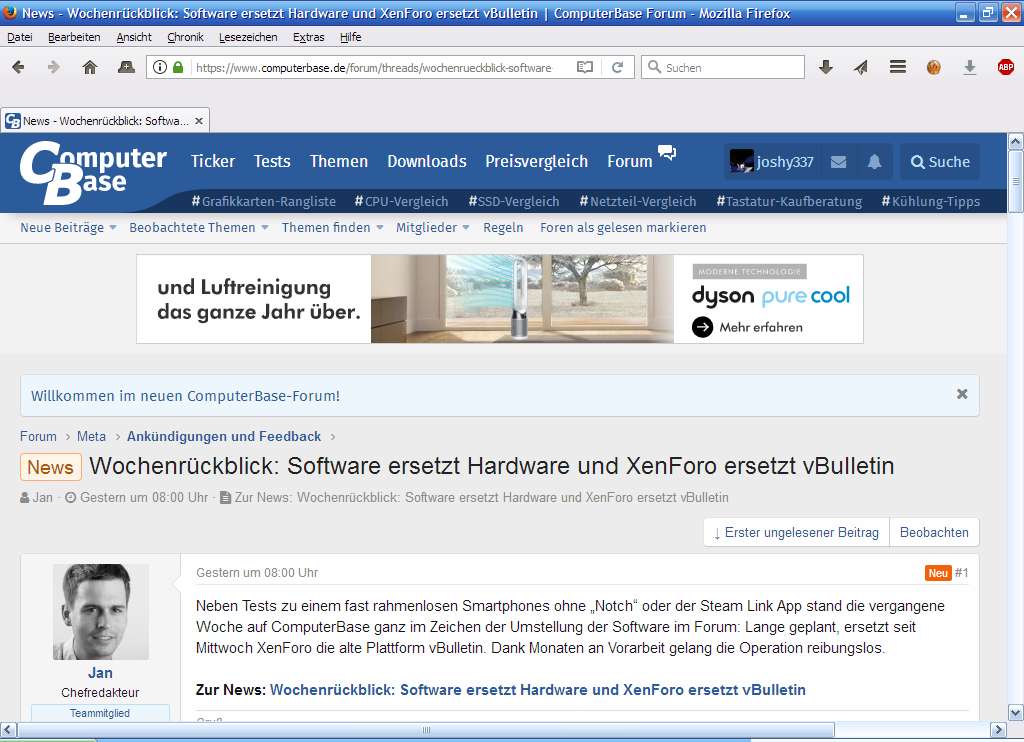Open the downloads panel gray arrow

(970, 67)
